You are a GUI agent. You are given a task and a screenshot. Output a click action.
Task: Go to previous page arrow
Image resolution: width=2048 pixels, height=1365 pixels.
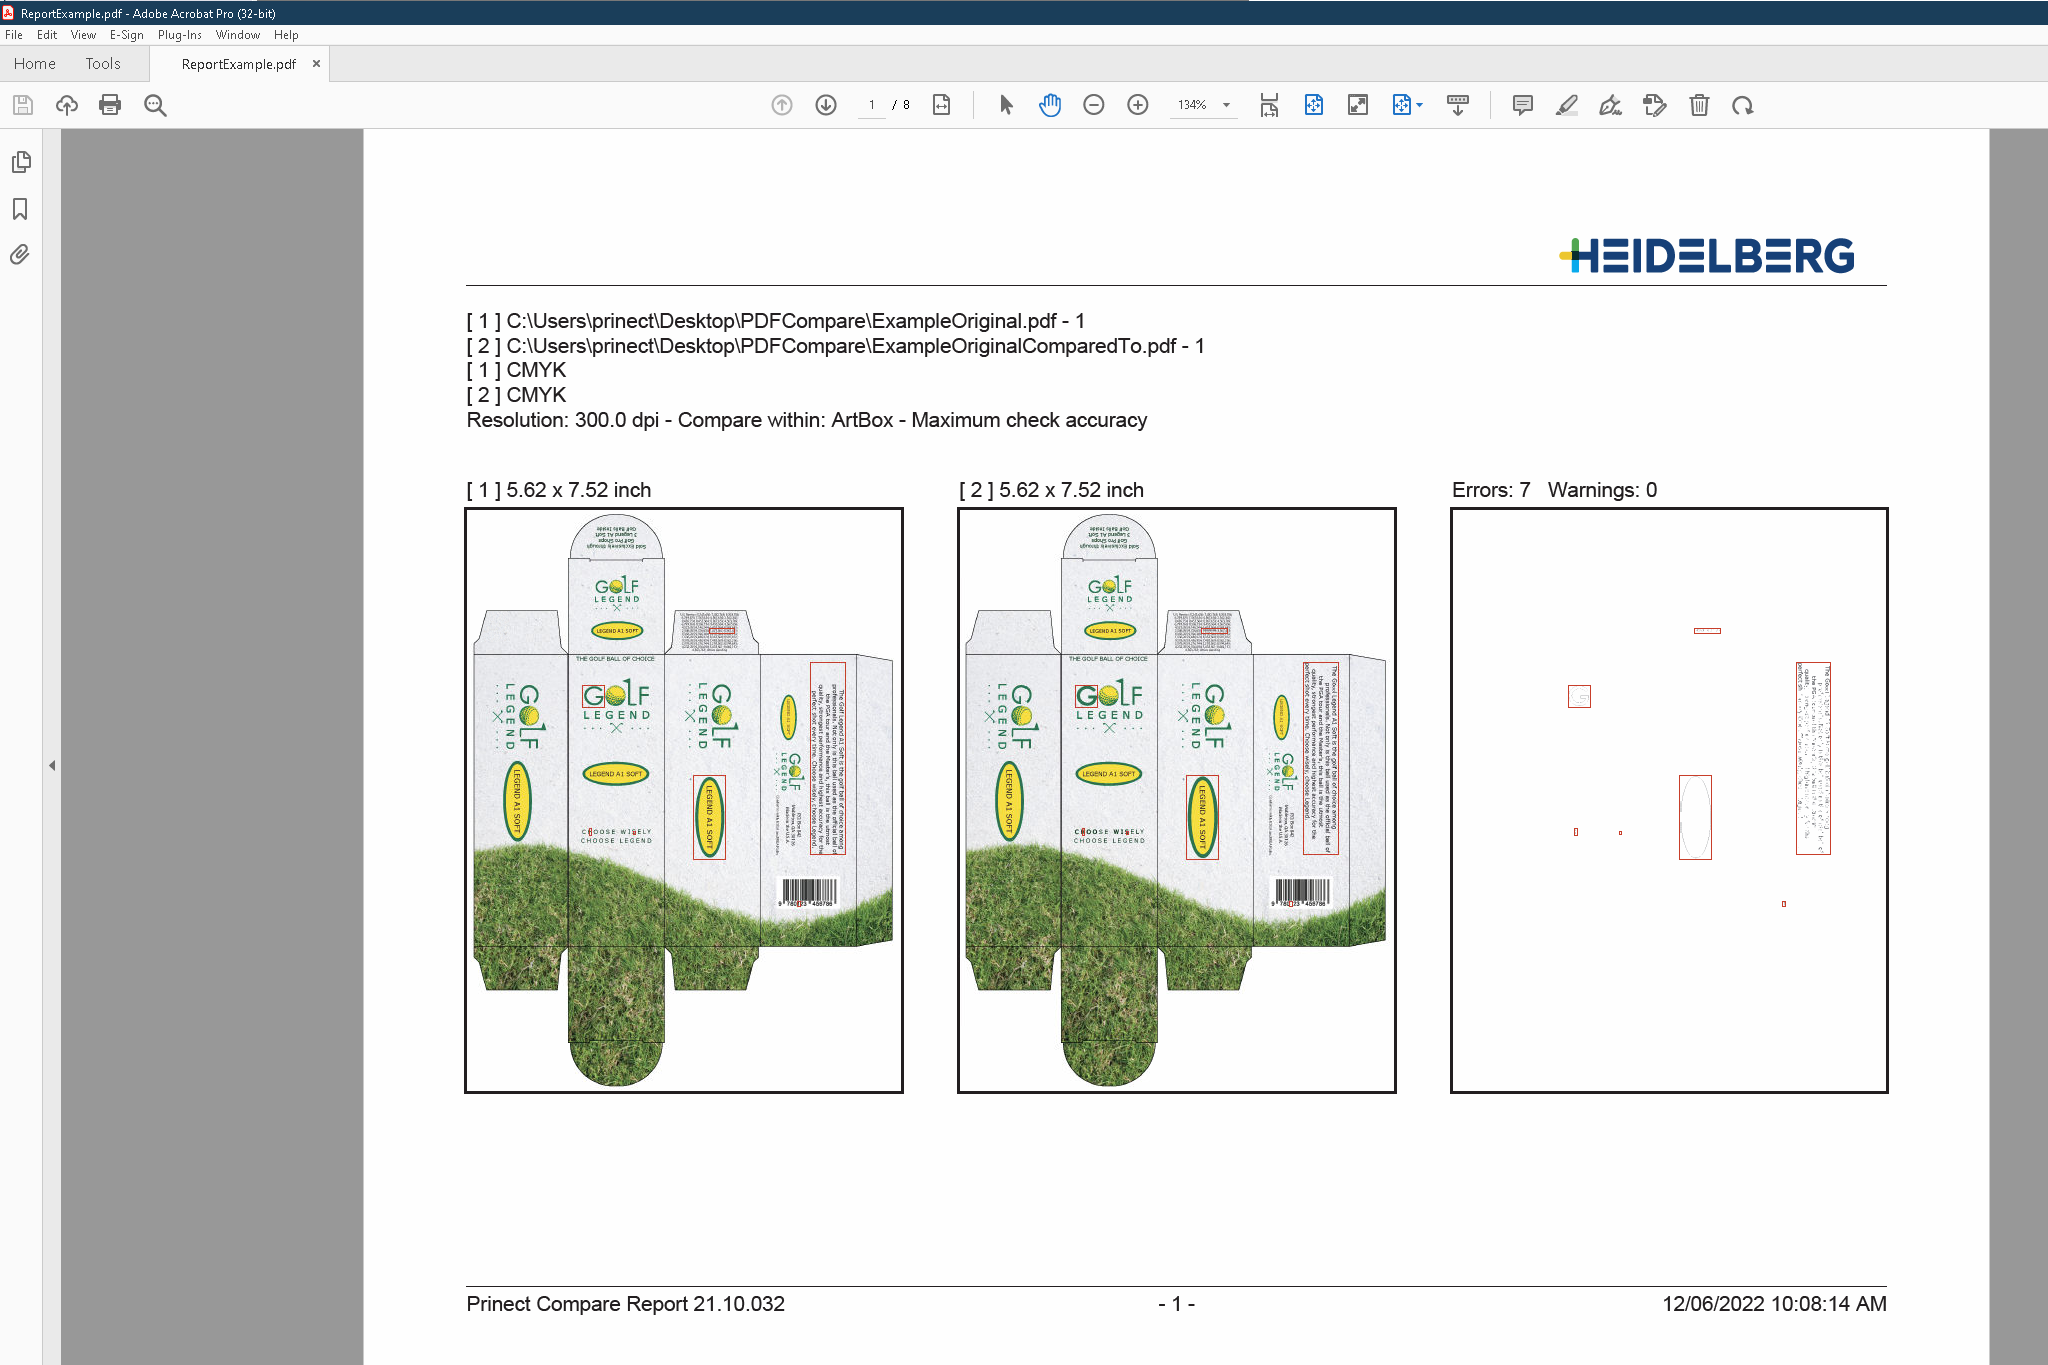pos(782,105)
